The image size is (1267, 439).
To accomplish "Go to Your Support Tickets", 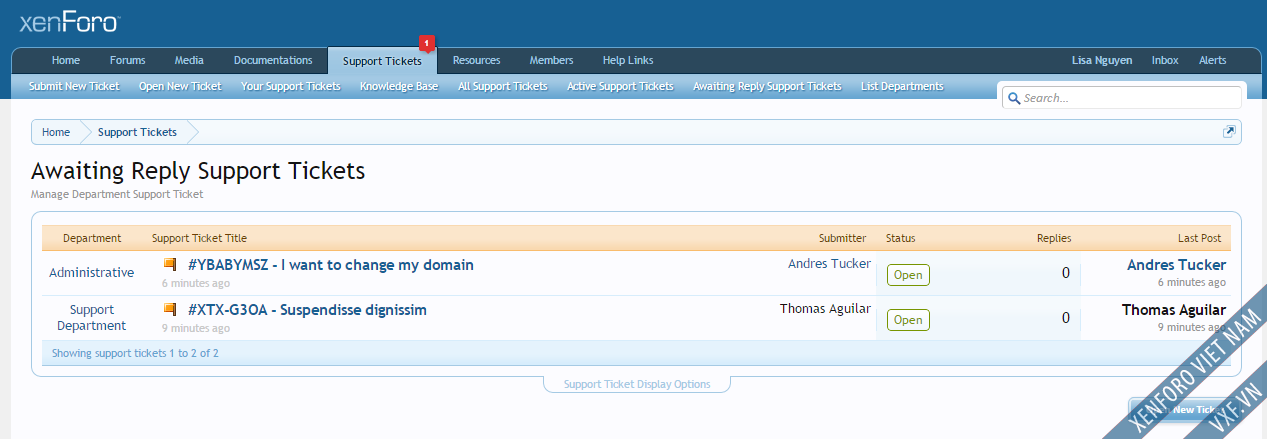I will pos(291,86).
